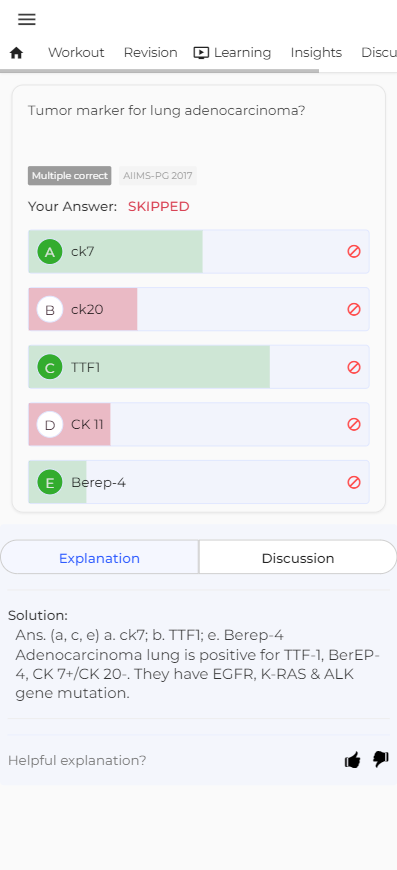Switch to the Revision tab
Image resolution: width=397 pixels, height=870 pixels.
[150, 53]
